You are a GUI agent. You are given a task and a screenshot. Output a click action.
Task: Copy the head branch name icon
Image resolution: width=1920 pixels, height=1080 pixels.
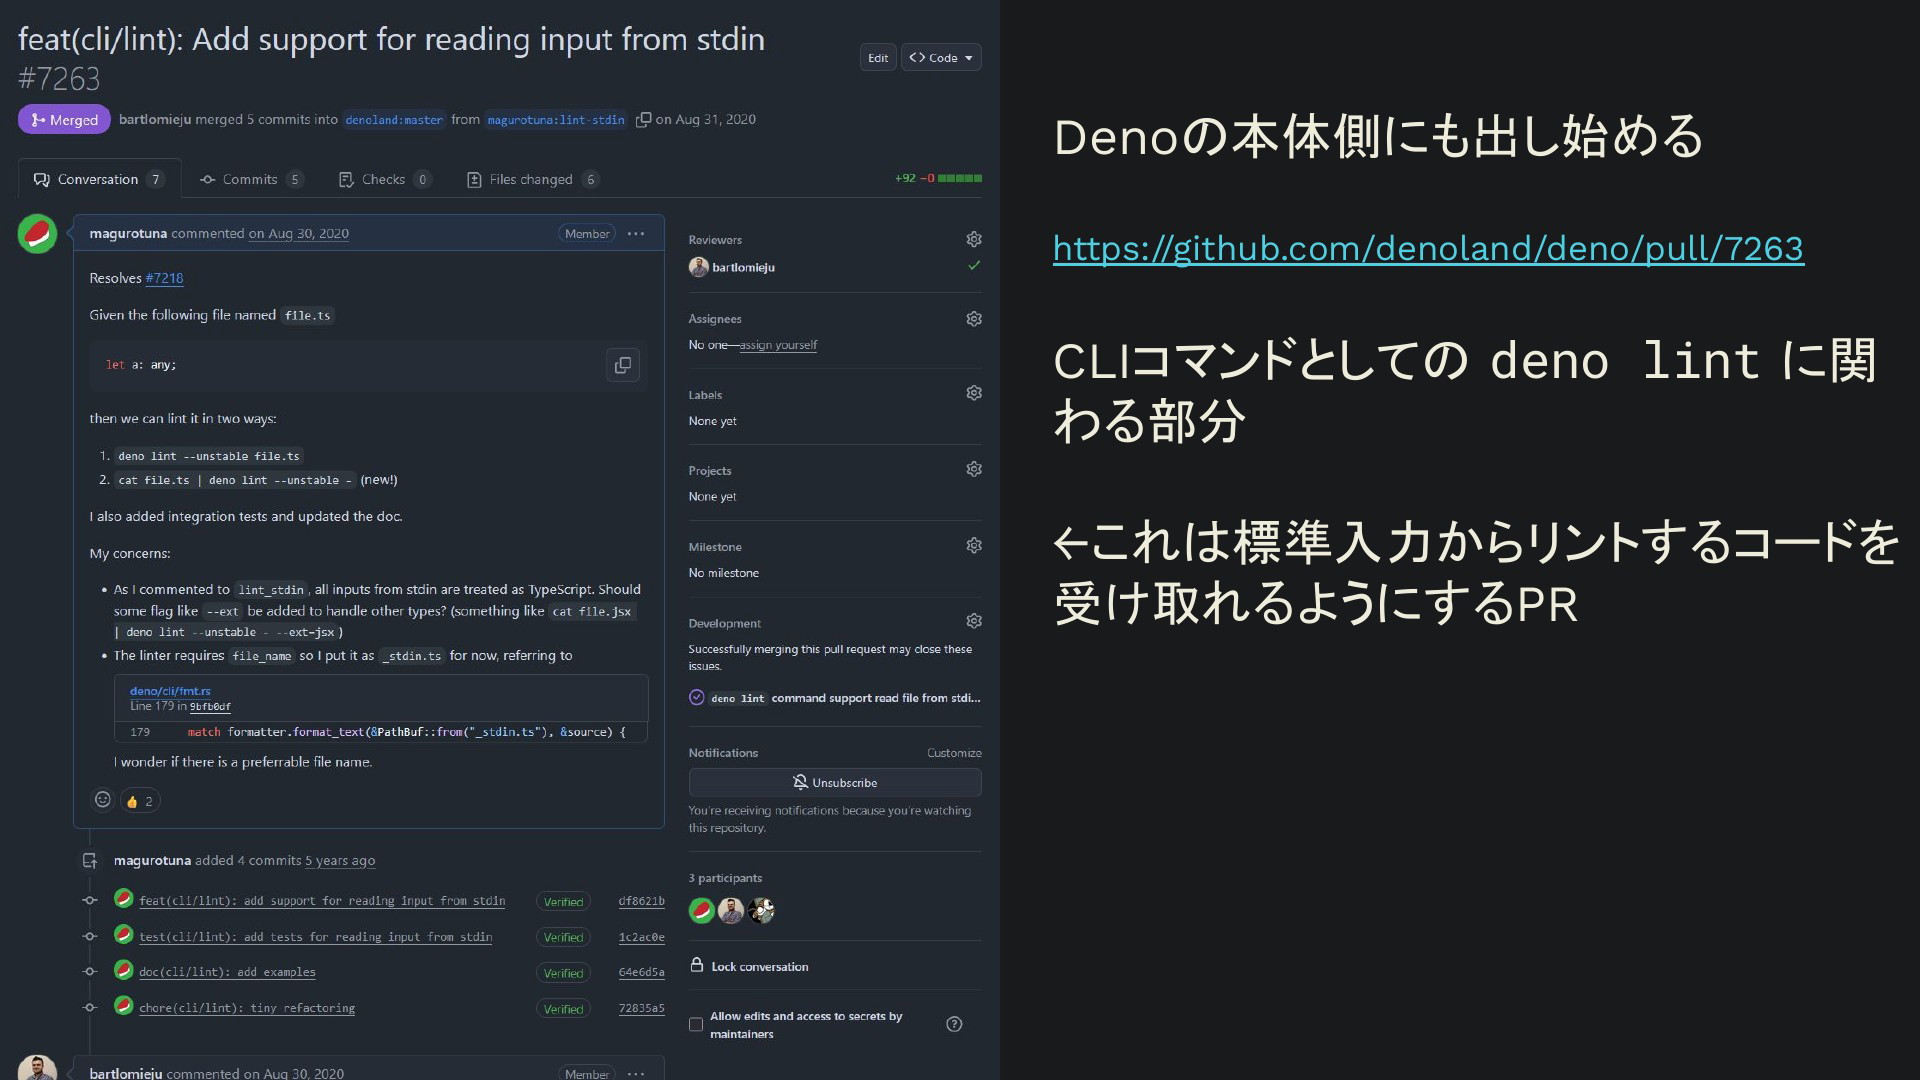click(643, 120)
